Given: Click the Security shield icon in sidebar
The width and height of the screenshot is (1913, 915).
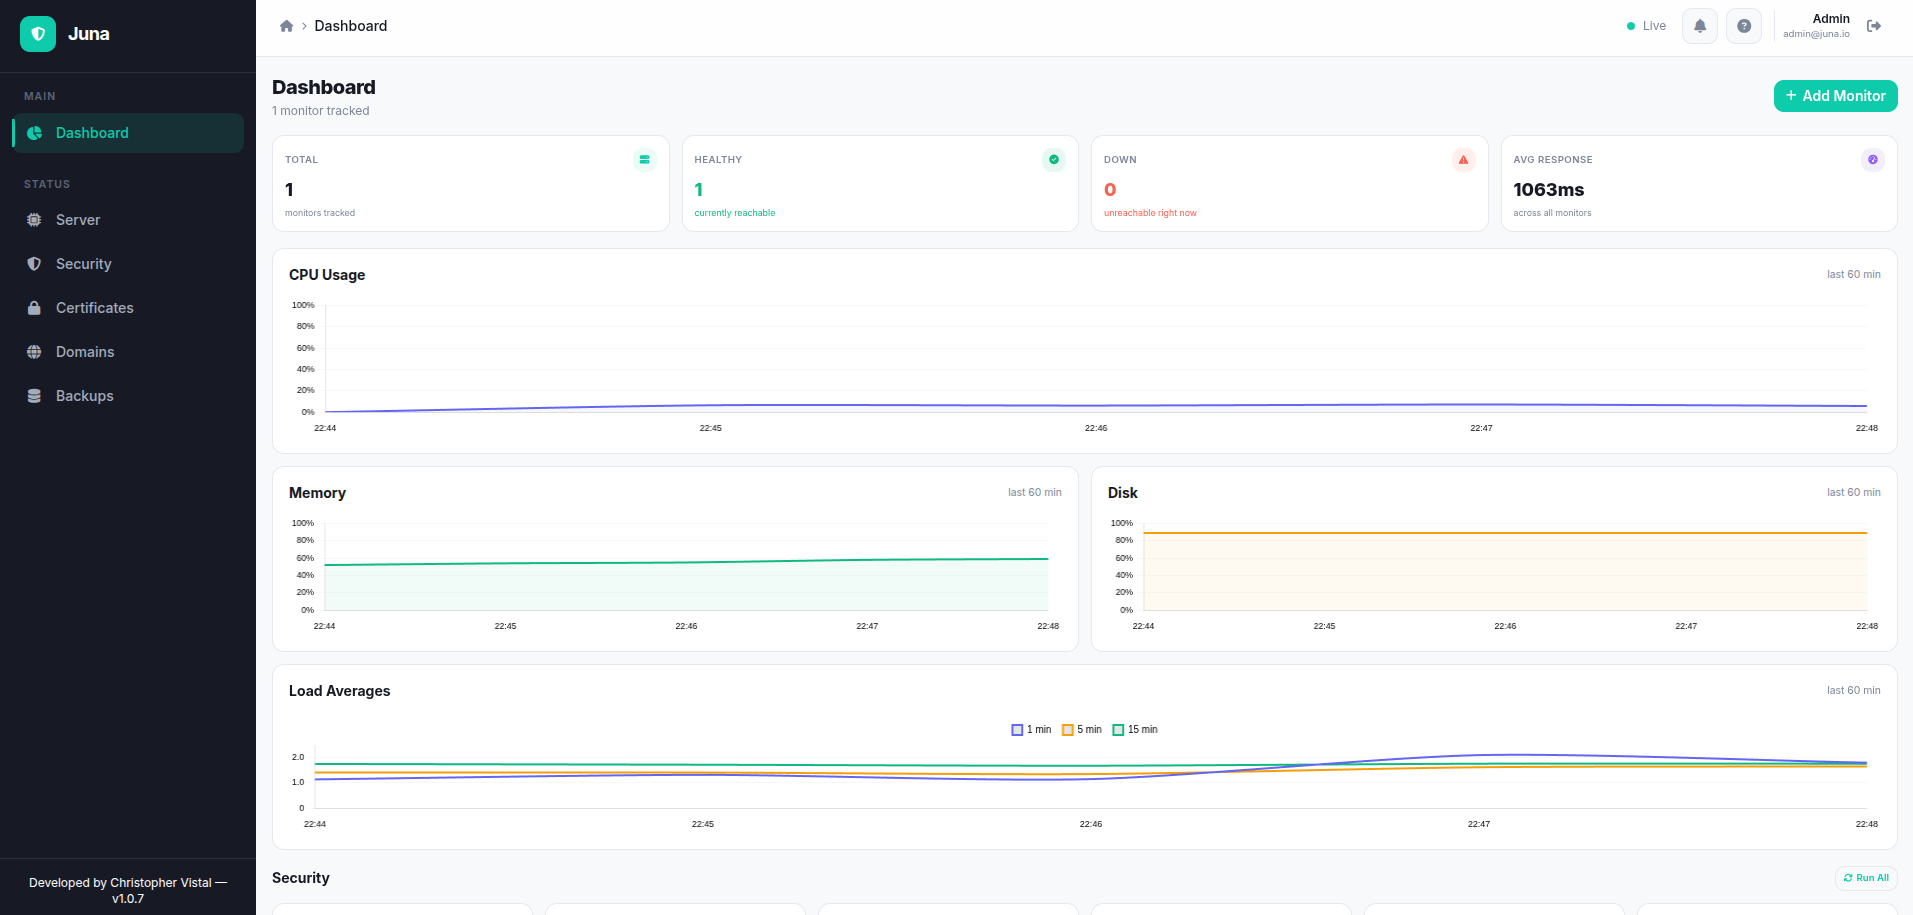Looking at the screenshot, I should pos(34,264).
